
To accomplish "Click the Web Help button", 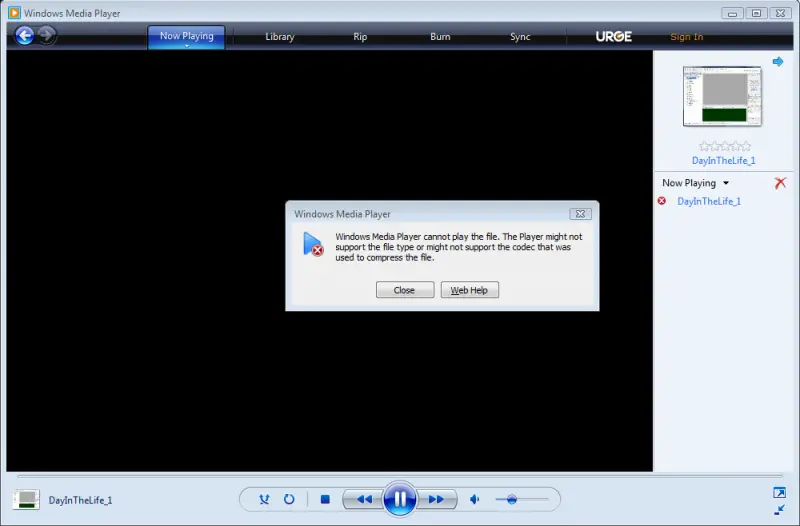I will click(x=469, y=290).
